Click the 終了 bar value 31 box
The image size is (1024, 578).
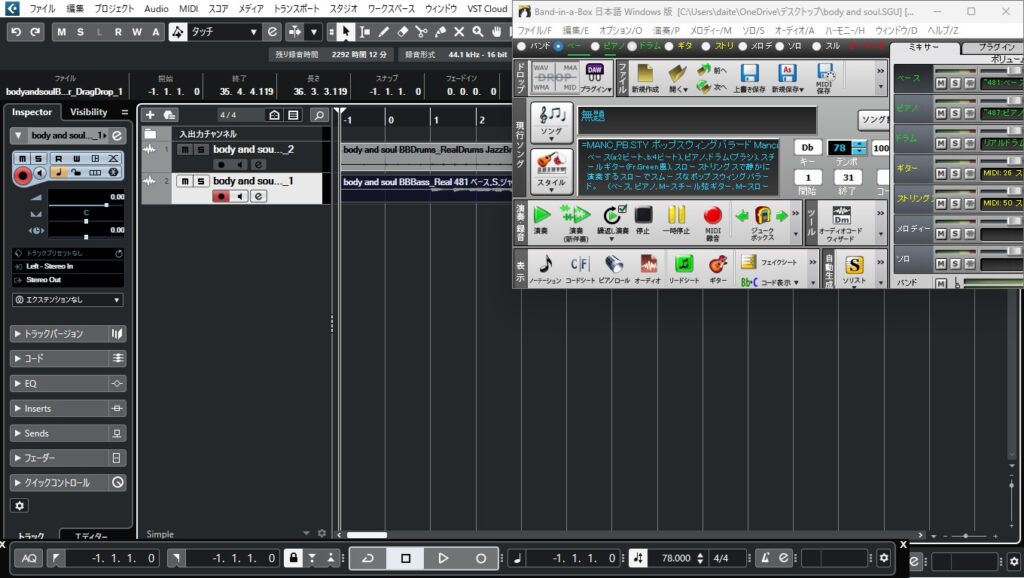click(x=848, y=177)
